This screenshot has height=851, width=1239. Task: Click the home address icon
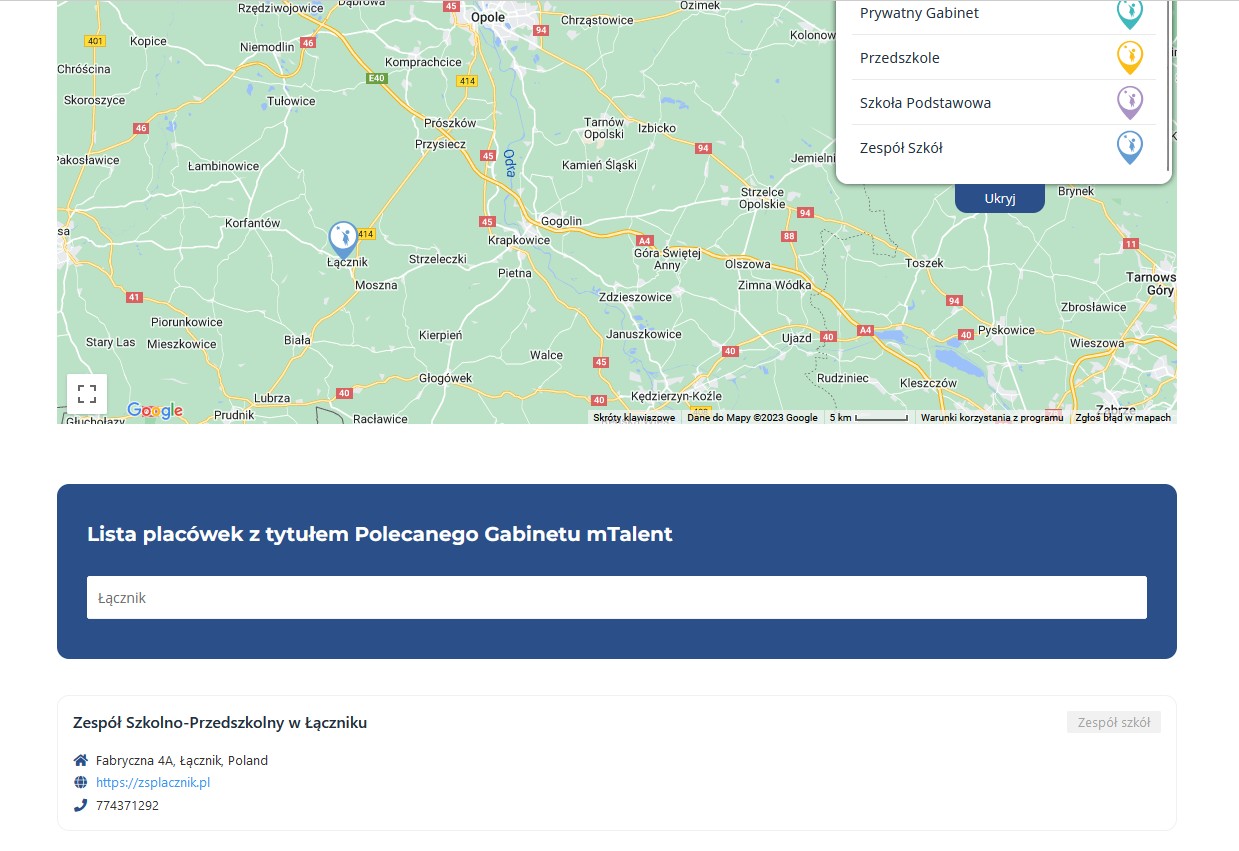tap(81, 760)
